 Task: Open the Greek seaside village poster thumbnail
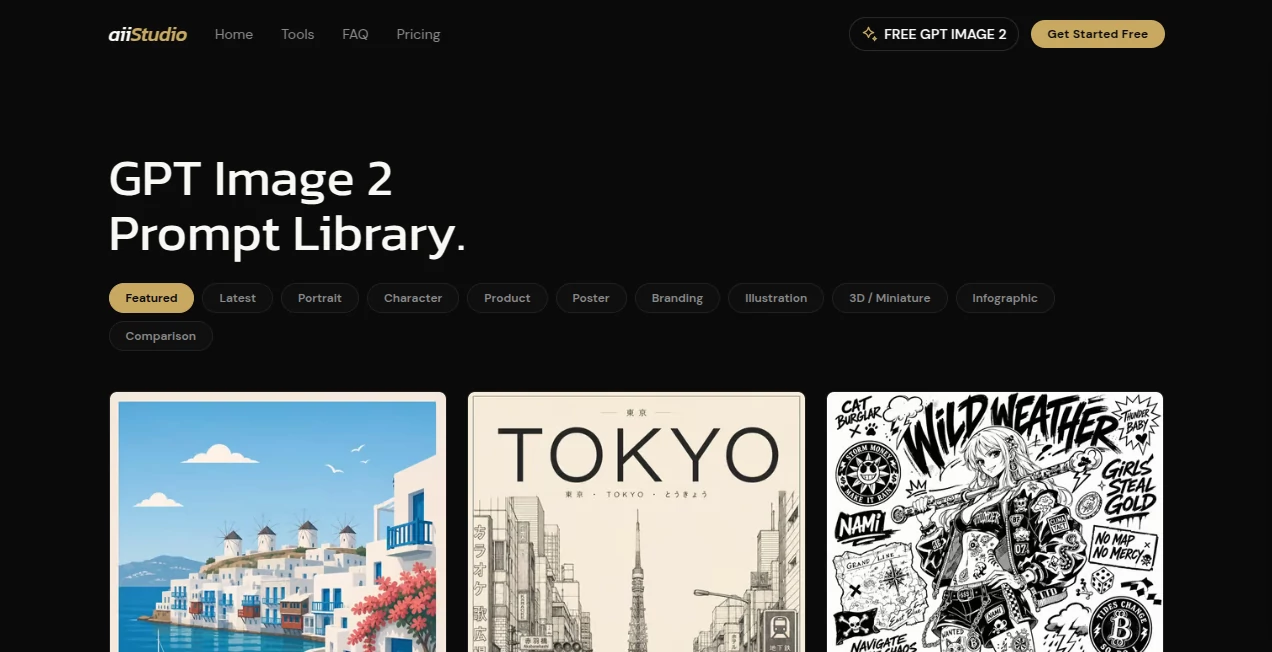click(x=278, y=522)
